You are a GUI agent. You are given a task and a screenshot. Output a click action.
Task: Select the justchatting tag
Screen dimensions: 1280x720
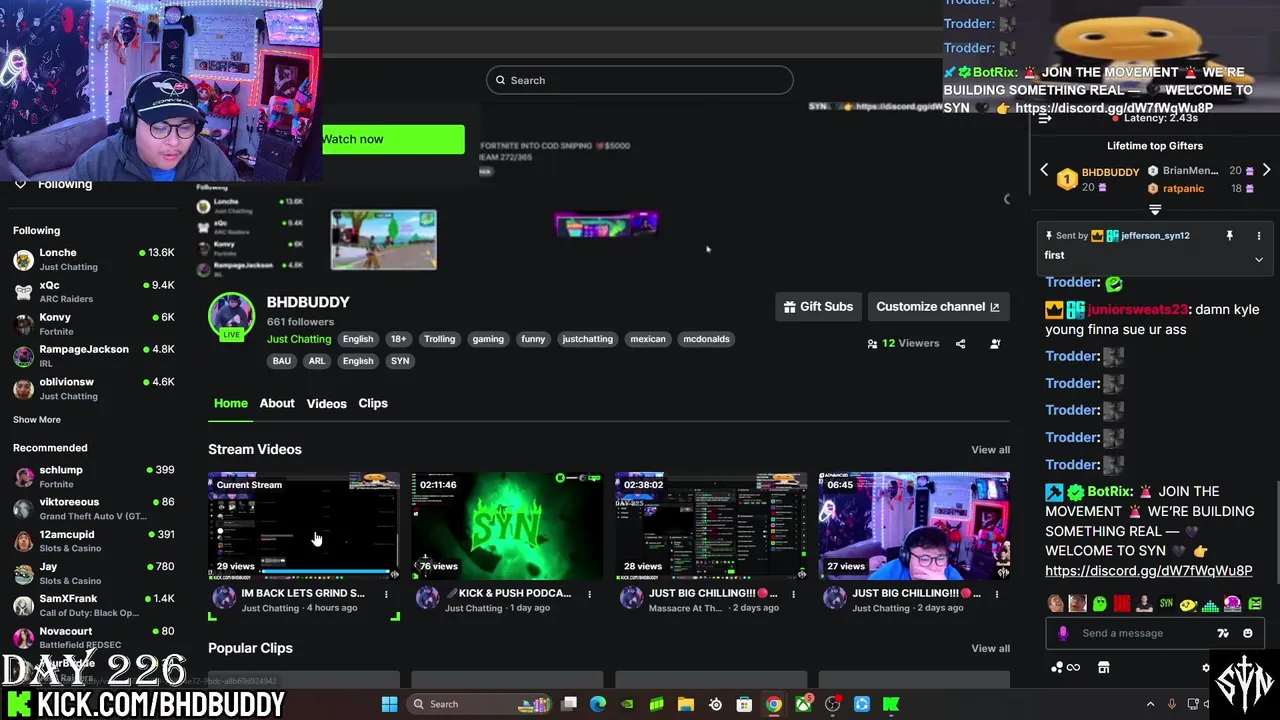pos(587,339)
